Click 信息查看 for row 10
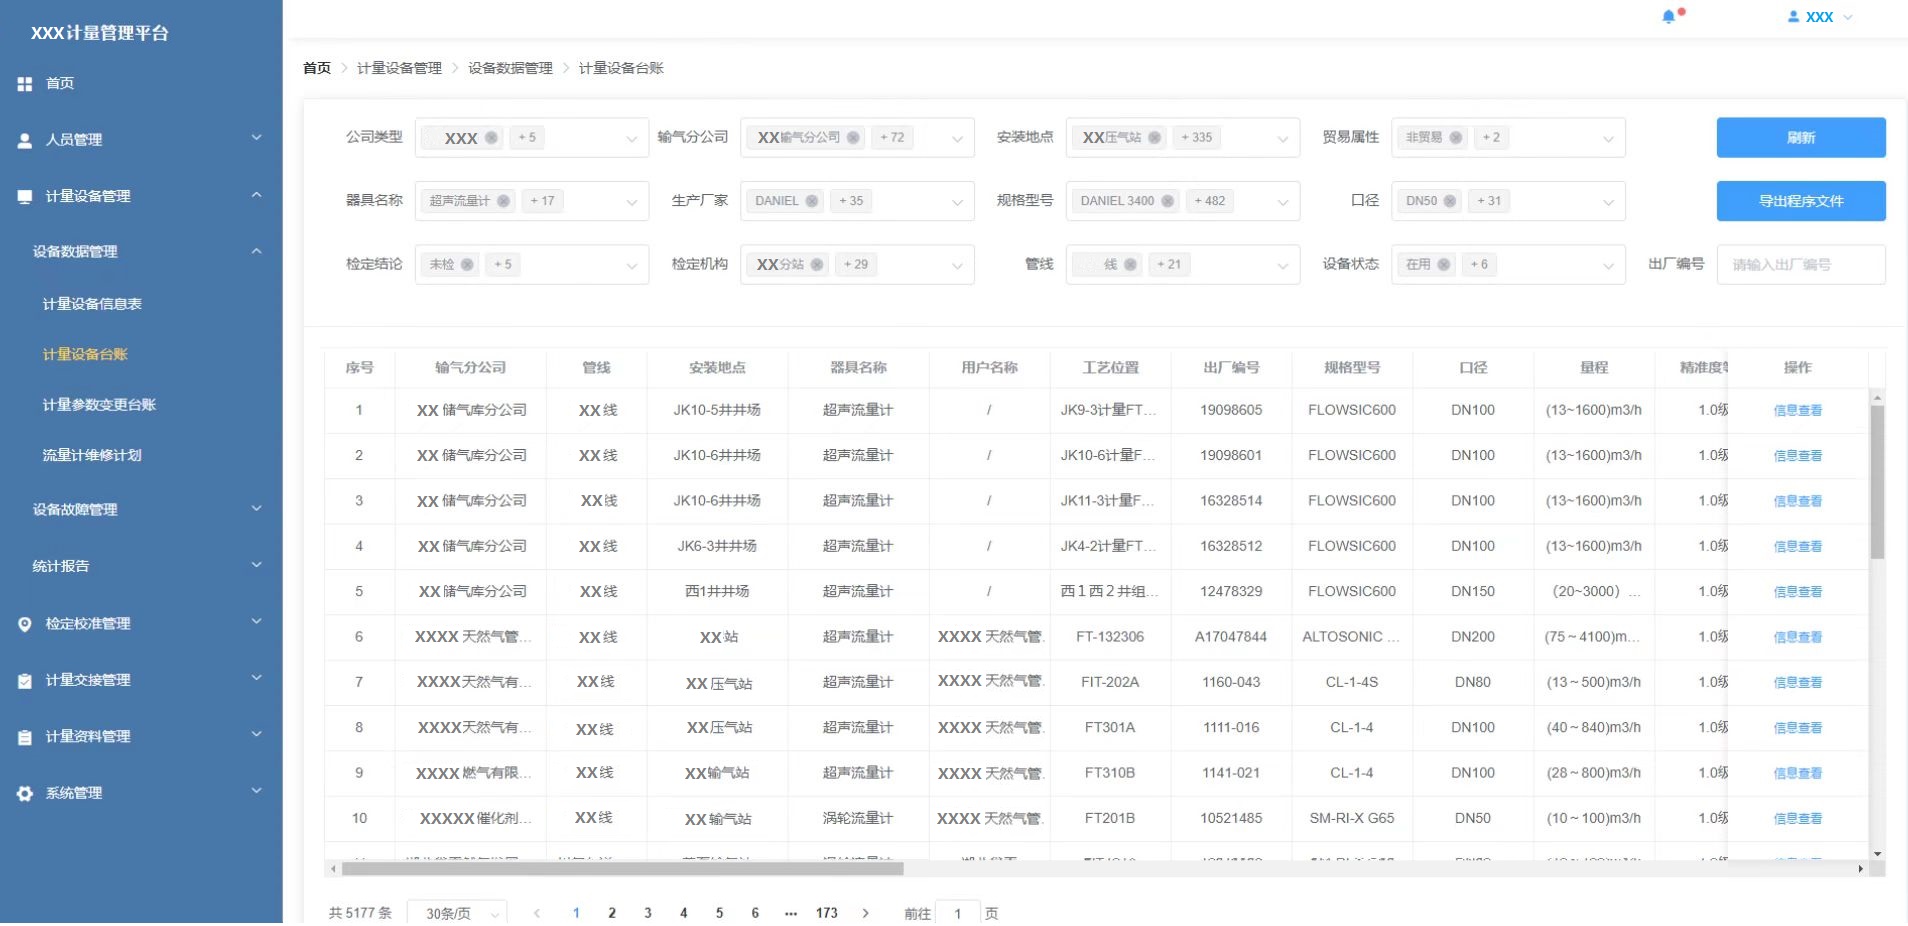The height and width of the screenshot is (926, 1908). tap(1798, 819)
